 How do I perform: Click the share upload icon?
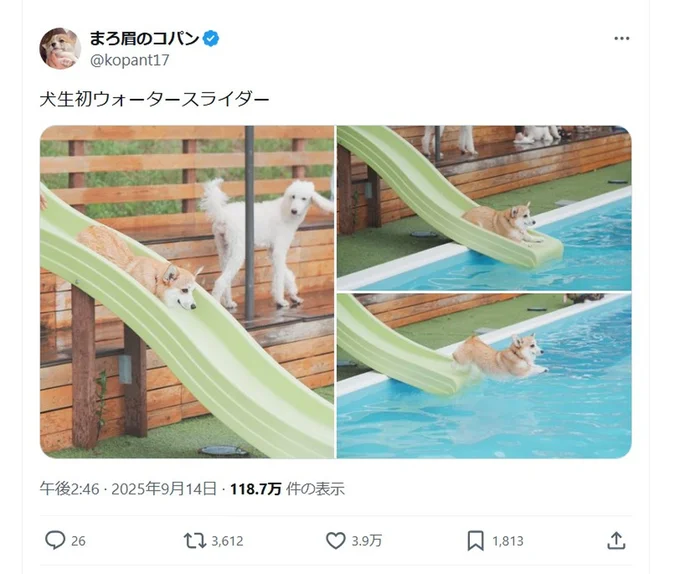pos(616,541)
